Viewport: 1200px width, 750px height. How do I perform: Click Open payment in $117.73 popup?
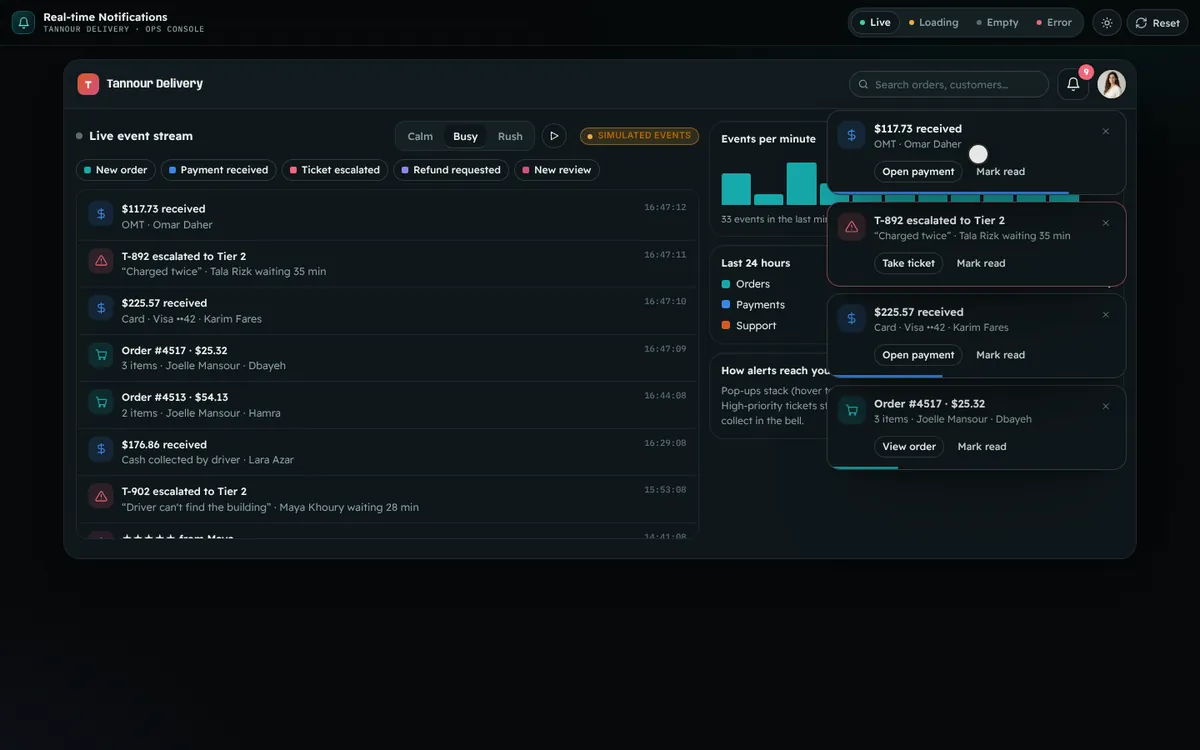pyautogui.click(x=918, y=172)
